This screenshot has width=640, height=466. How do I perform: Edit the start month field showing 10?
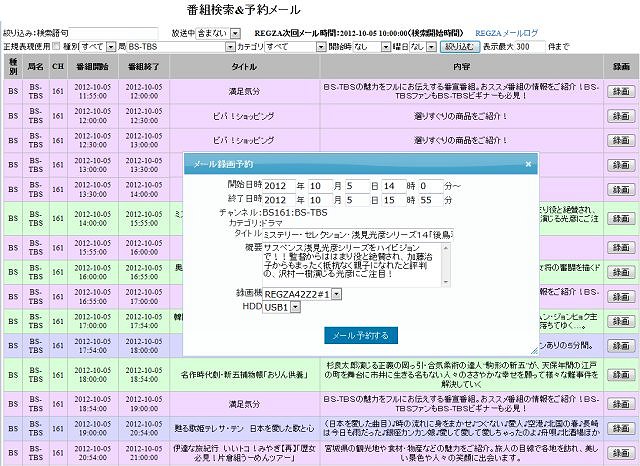(x=320, y=186)
